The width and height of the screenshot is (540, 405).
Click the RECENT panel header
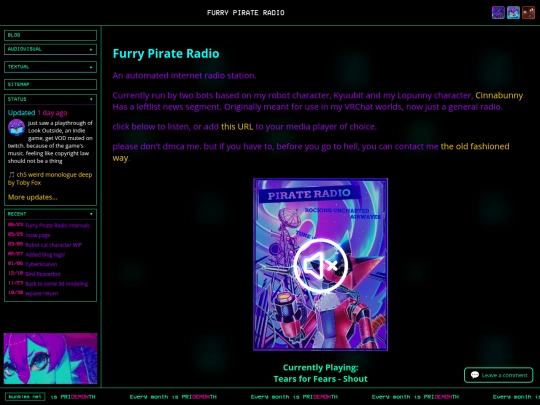[50, 214]
